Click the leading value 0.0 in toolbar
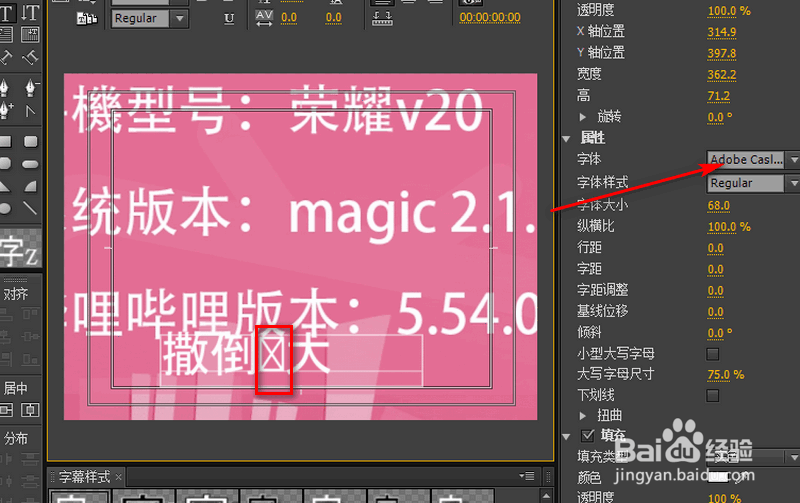The height and width of the screenshot is (503, 800). 334,17
